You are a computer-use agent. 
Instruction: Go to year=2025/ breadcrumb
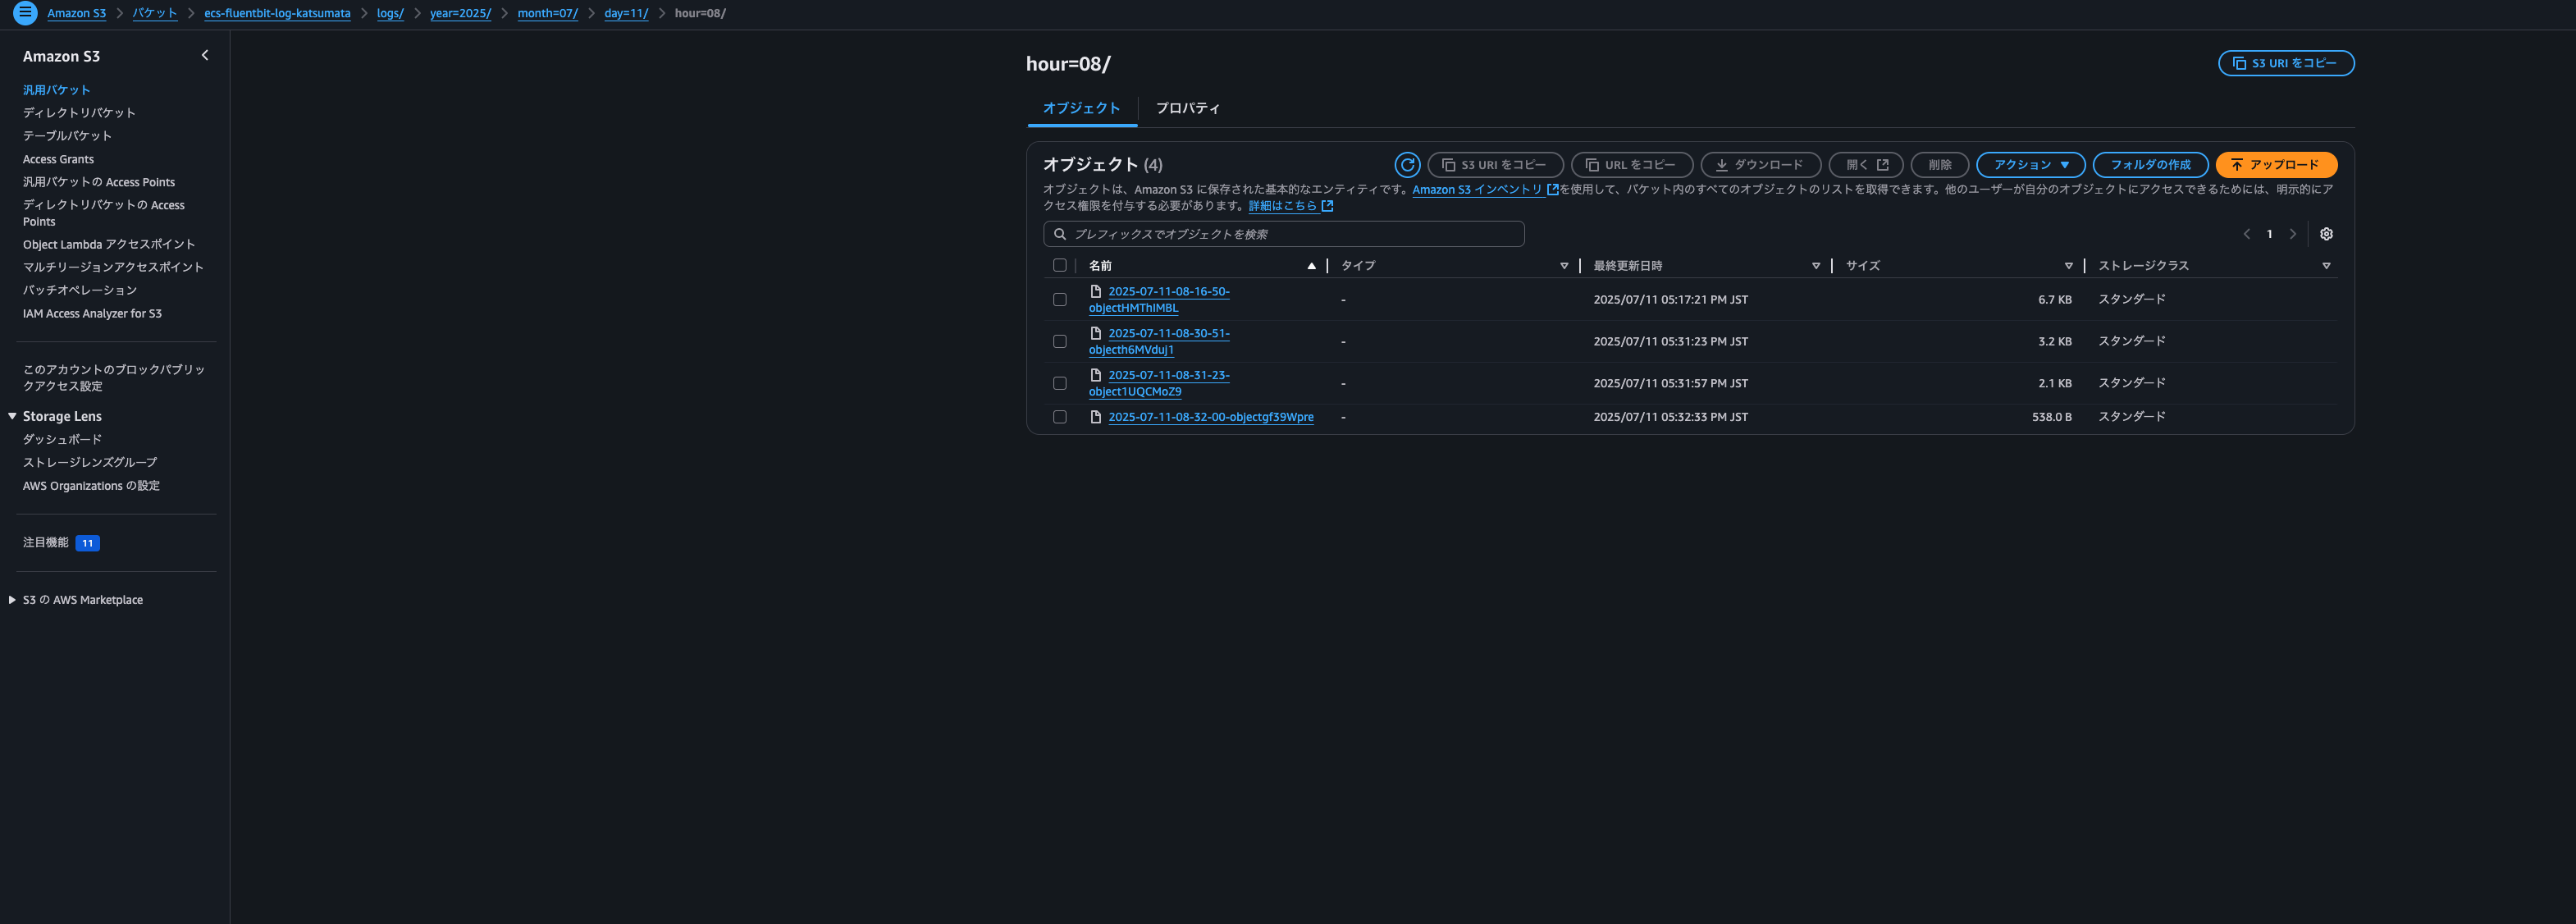click(x=460, y=13)
